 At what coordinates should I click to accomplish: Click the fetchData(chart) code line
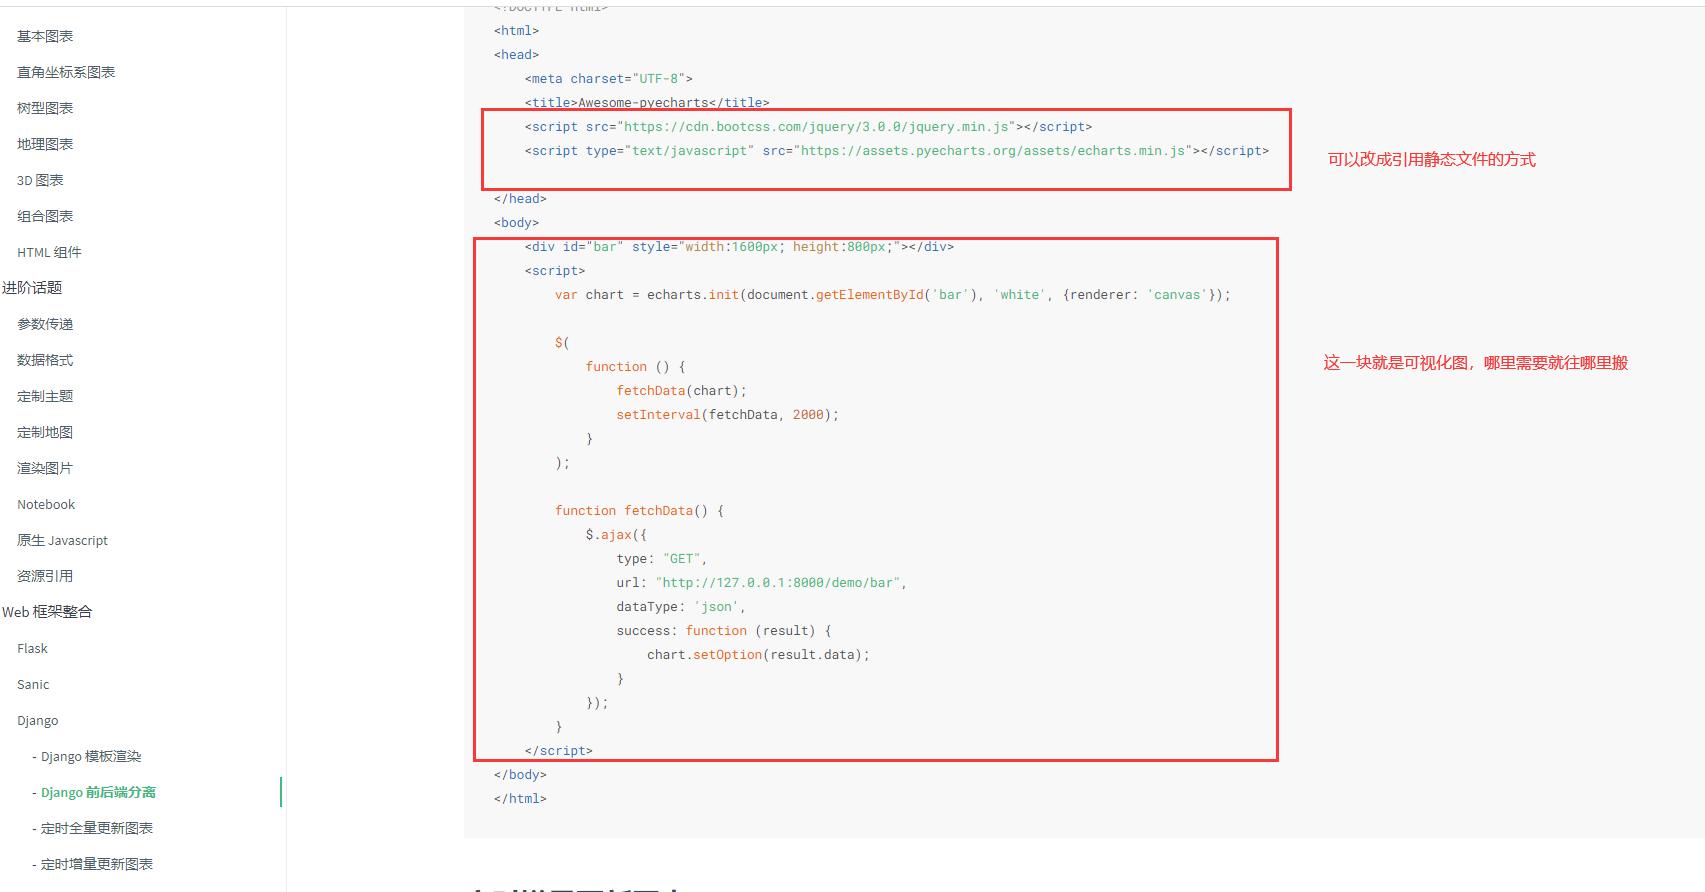681,391
